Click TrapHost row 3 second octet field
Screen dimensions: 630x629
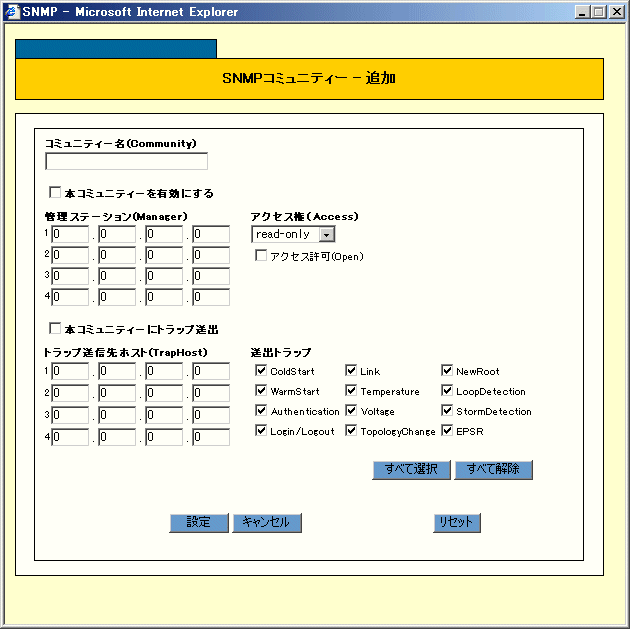point(117,415)
